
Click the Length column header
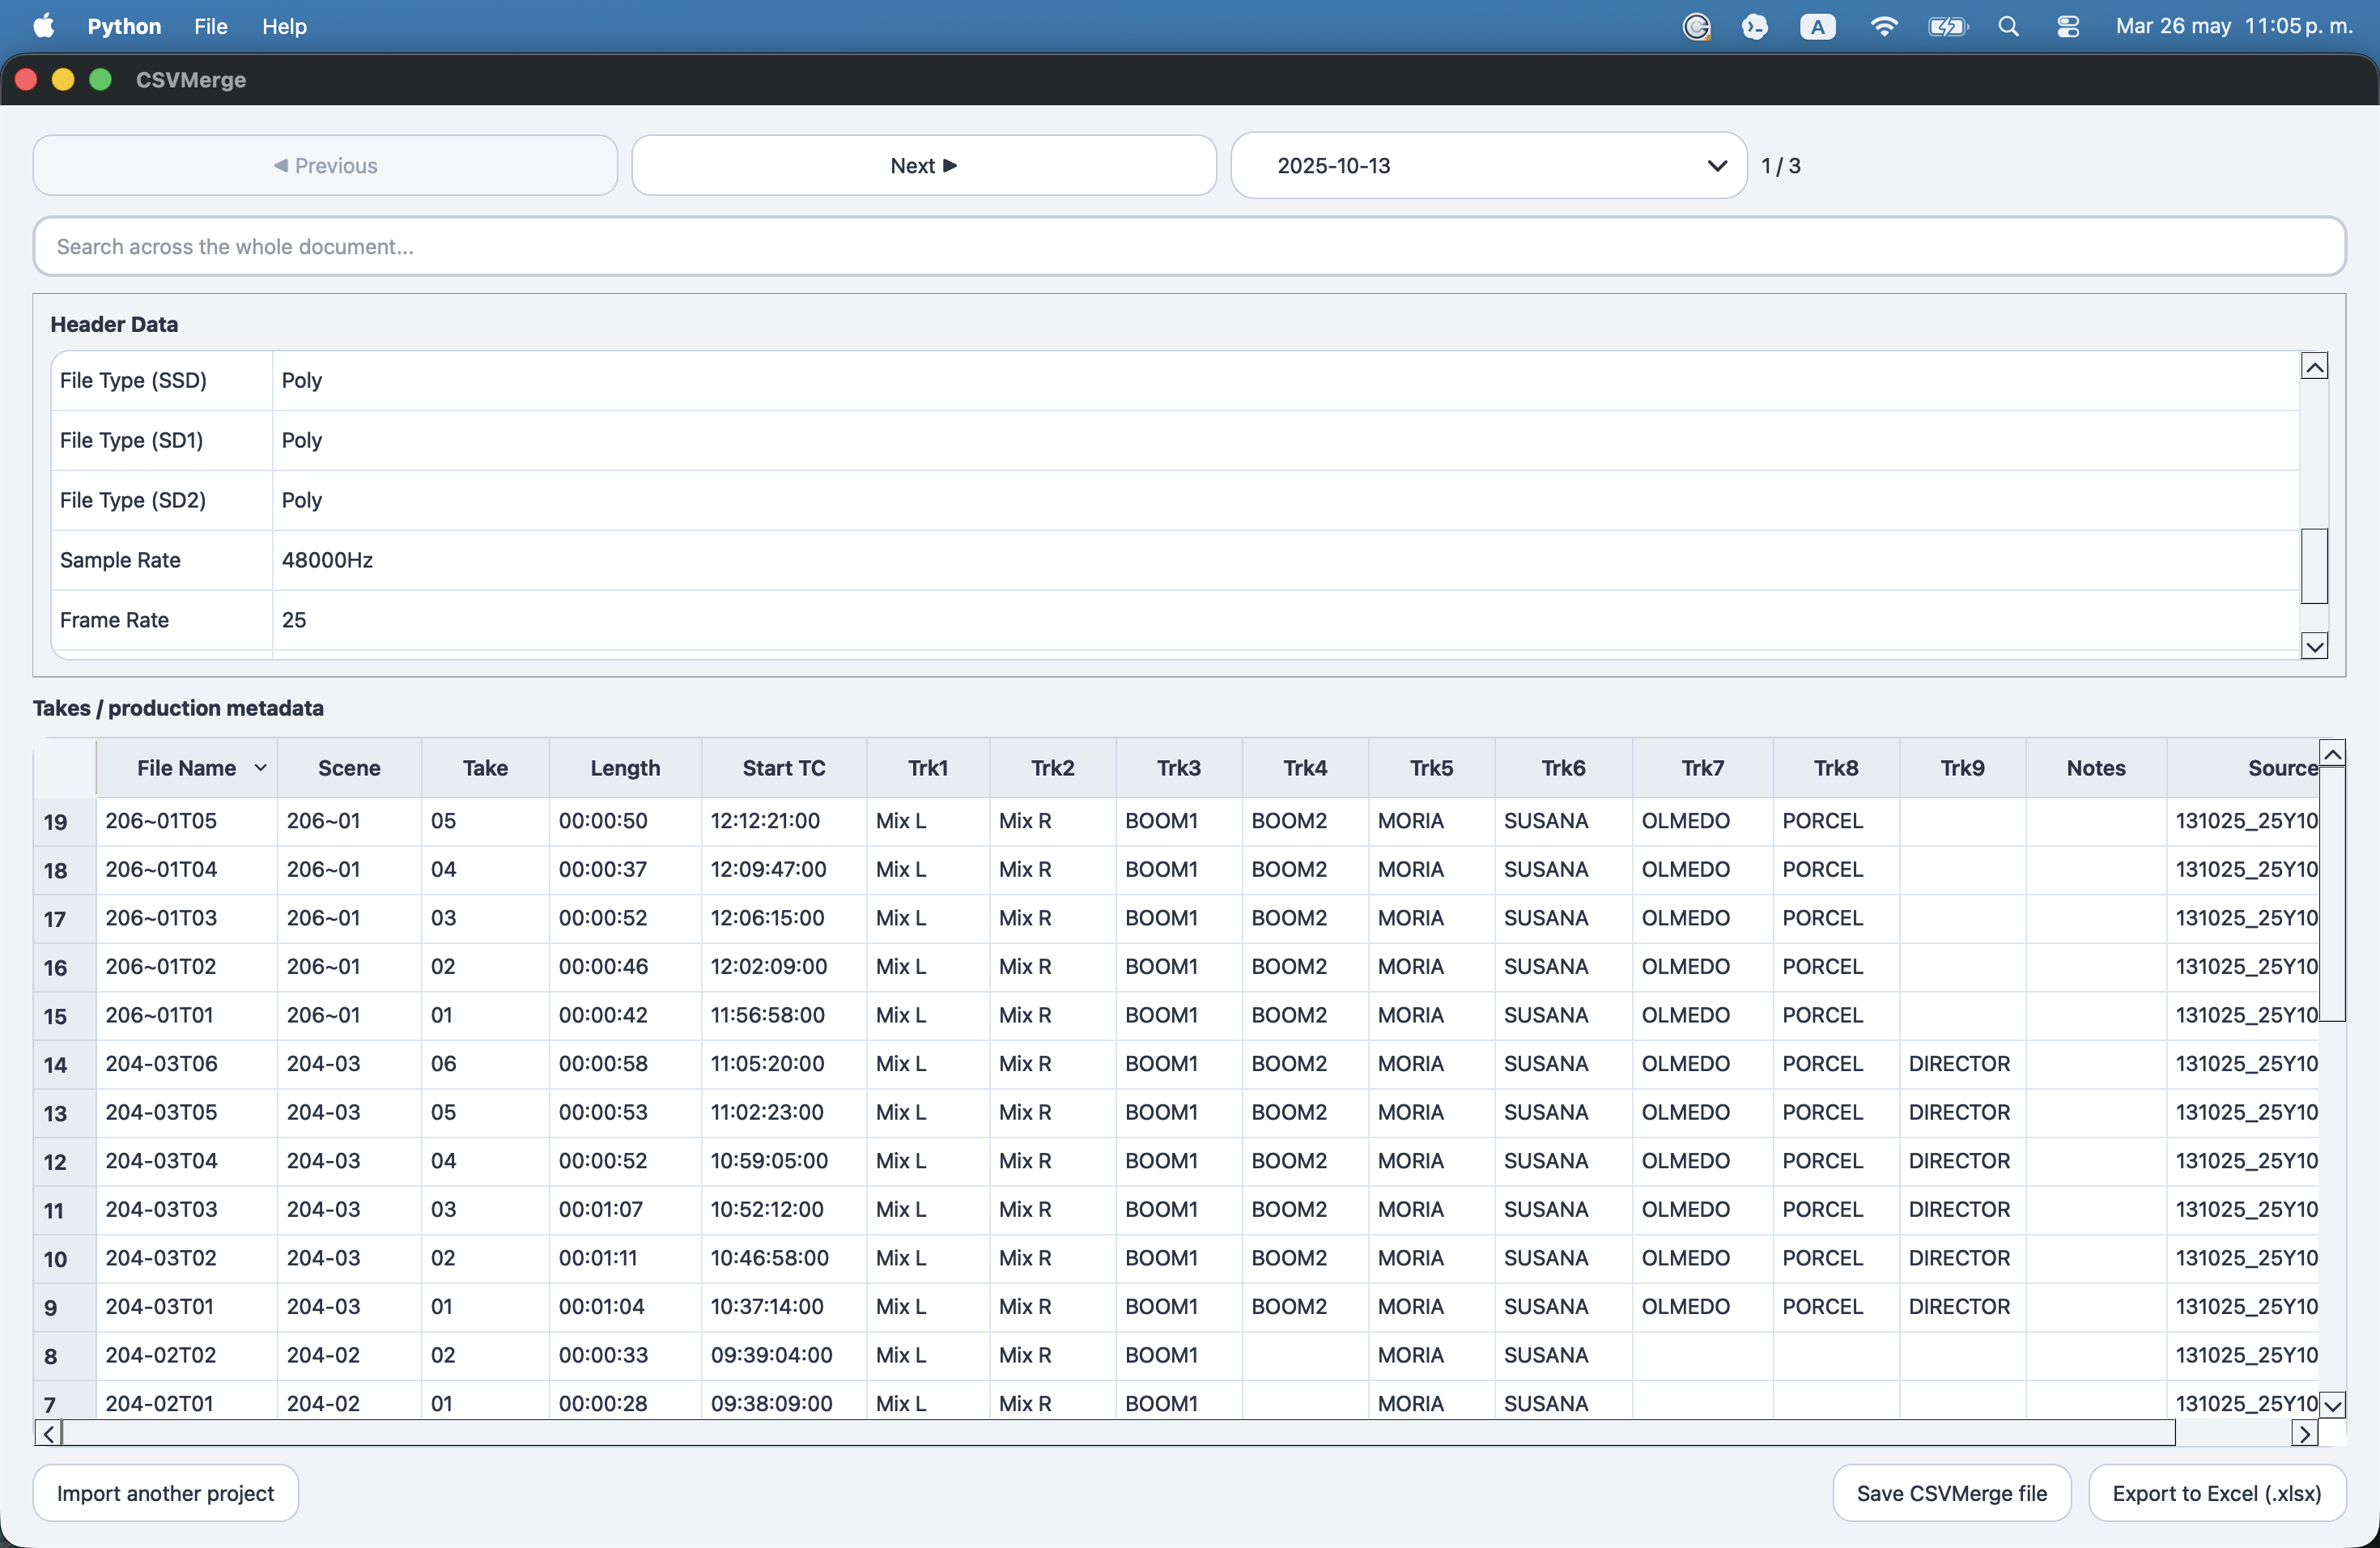625,767
